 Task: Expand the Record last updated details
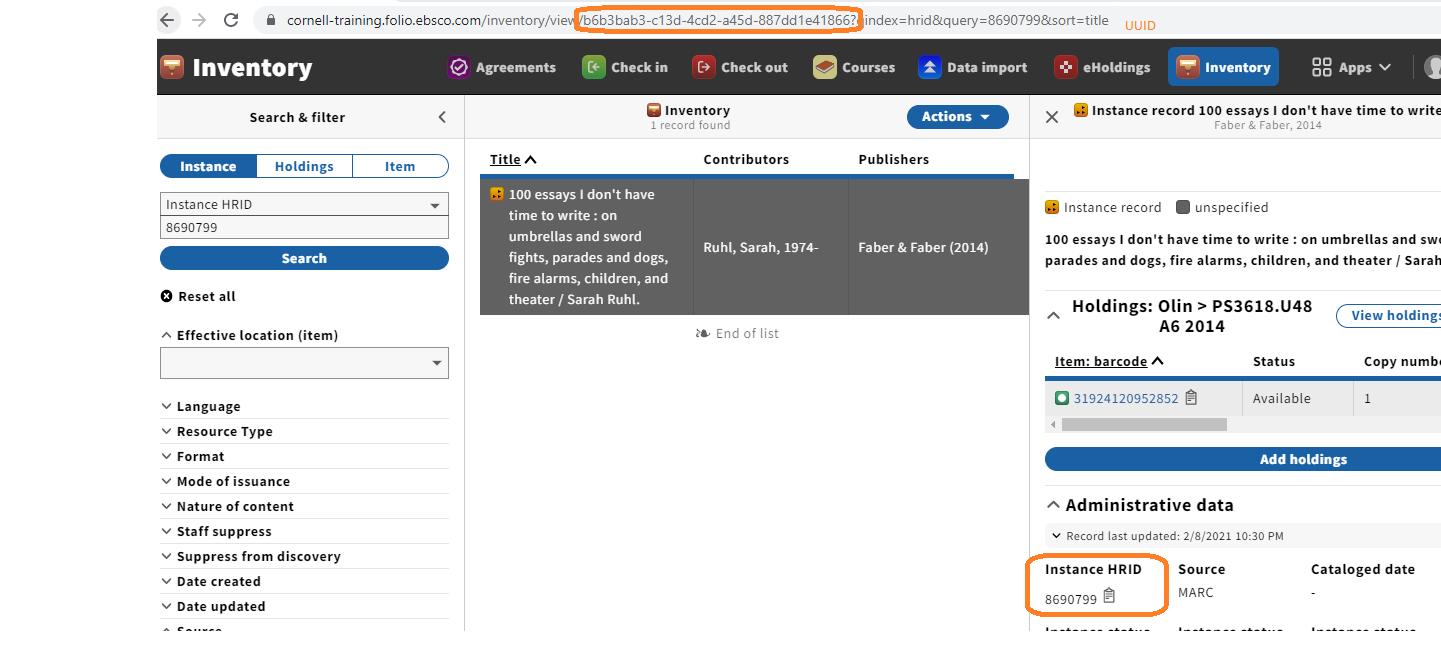pyautogui.click(x=1167, y=536)
